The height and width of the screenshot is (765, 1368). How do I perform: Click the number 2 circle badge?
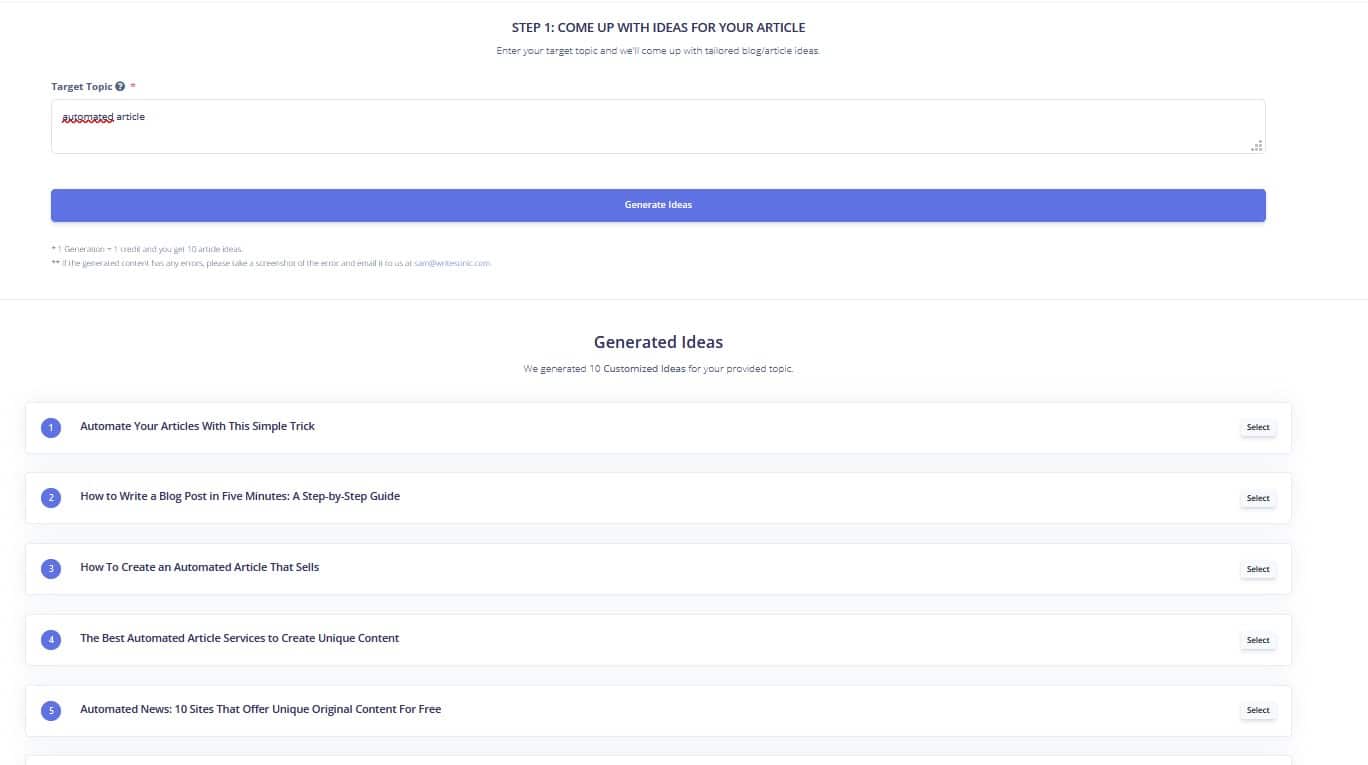(x=51, y=498)
